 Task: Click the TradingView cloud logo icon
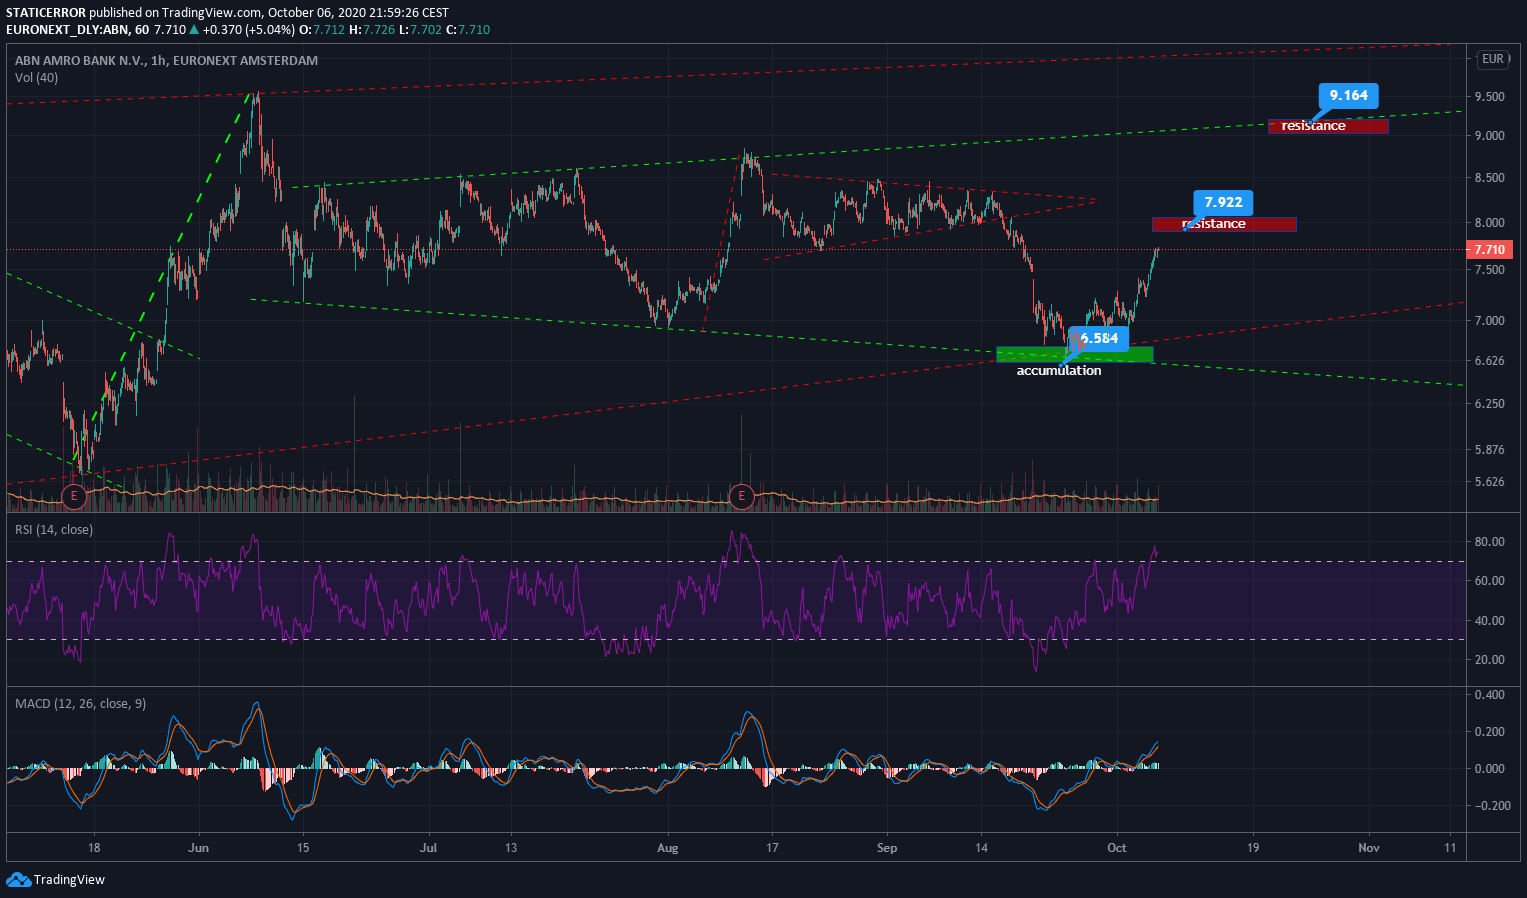(x=18, y=880)
